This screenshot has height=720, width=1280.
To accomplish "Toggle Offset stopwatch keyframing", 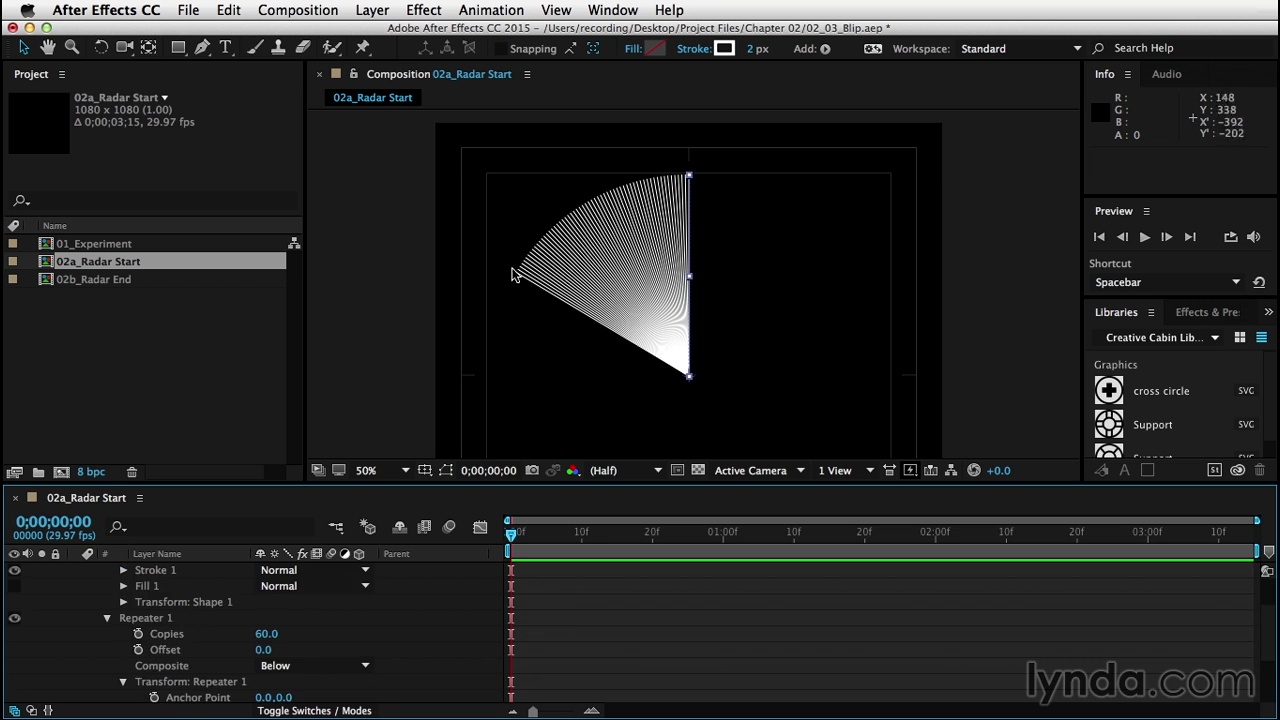I will click(x=139, y=650).
